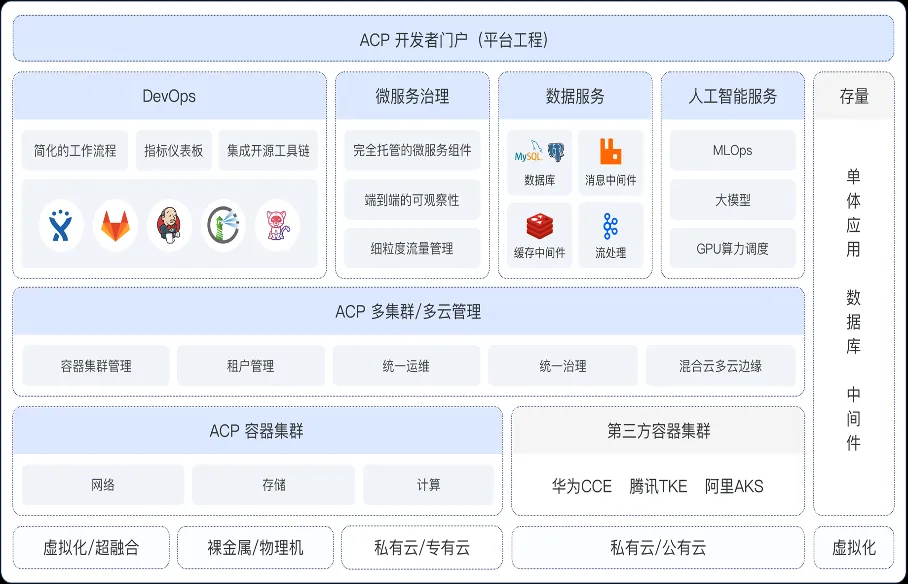Click the Kafka stream processing icon
Viewport: 908px width, 584px height.
tap(610, 225)
